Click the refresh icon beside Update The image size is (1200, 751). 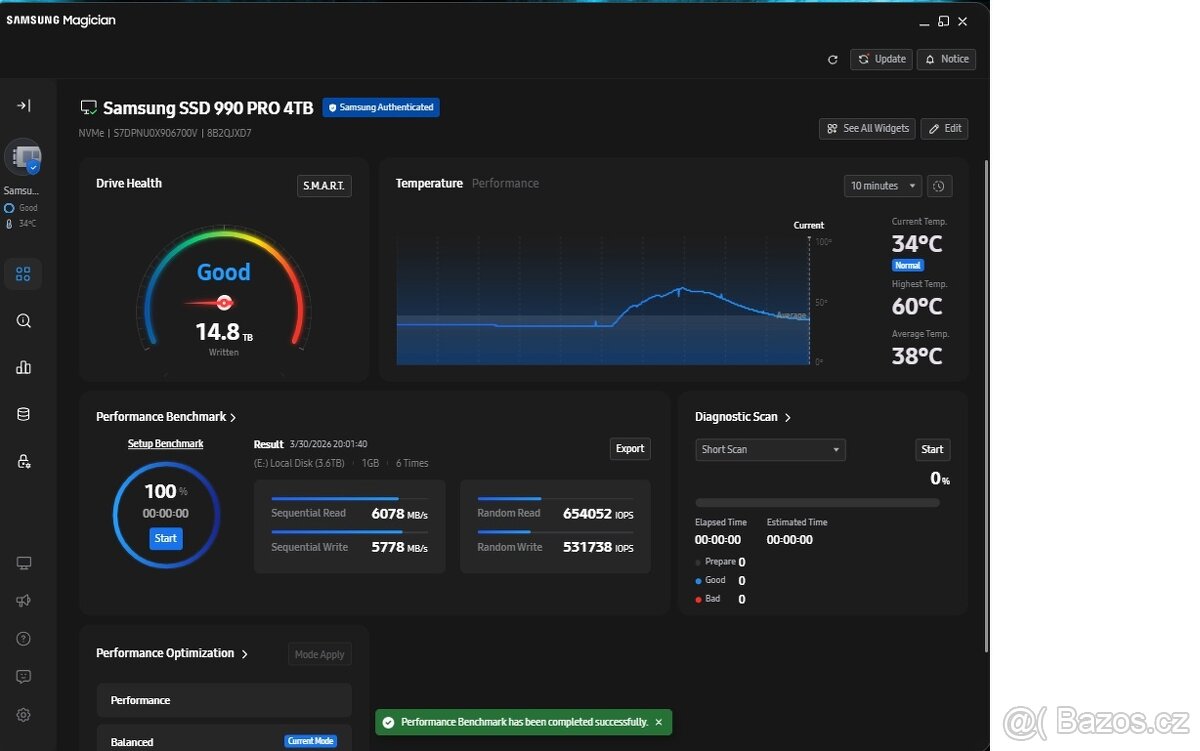click(832, 60)
